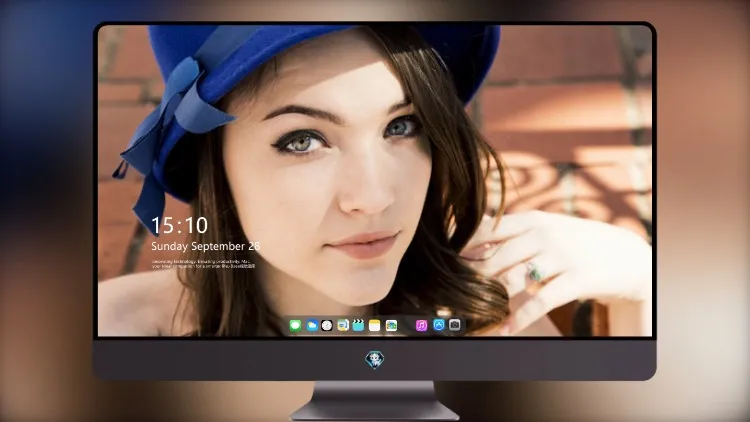Launch the teal clapperboard video app
Screen dimensions: 750x422
pos(358,325)
